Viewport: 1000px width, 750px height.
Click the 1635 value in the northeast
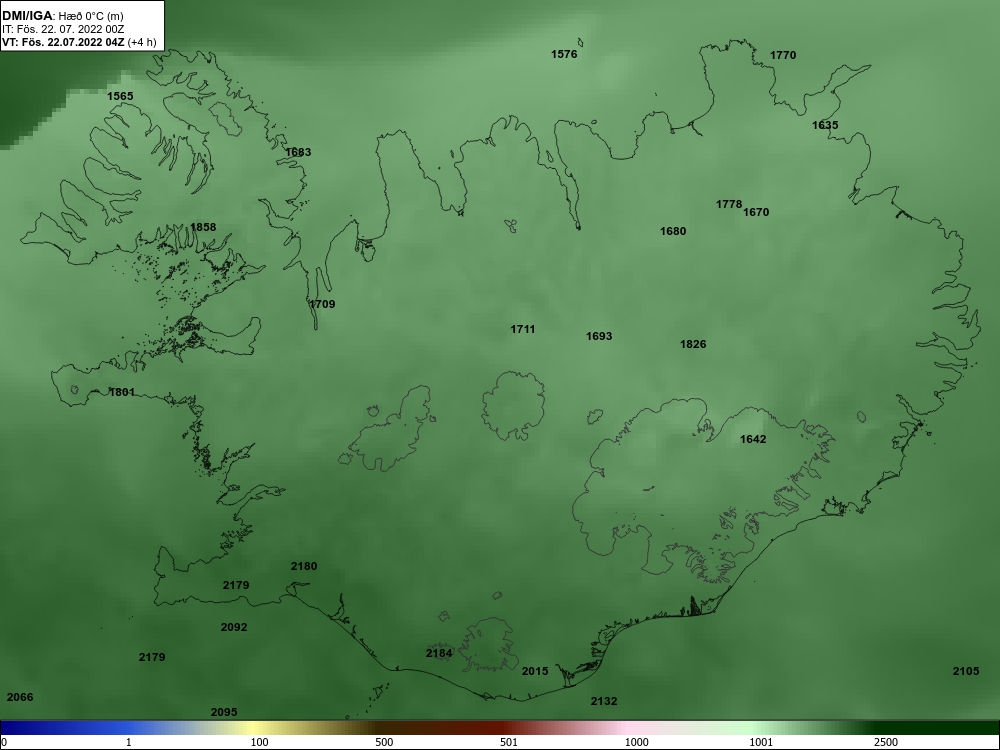pos(825,125)
